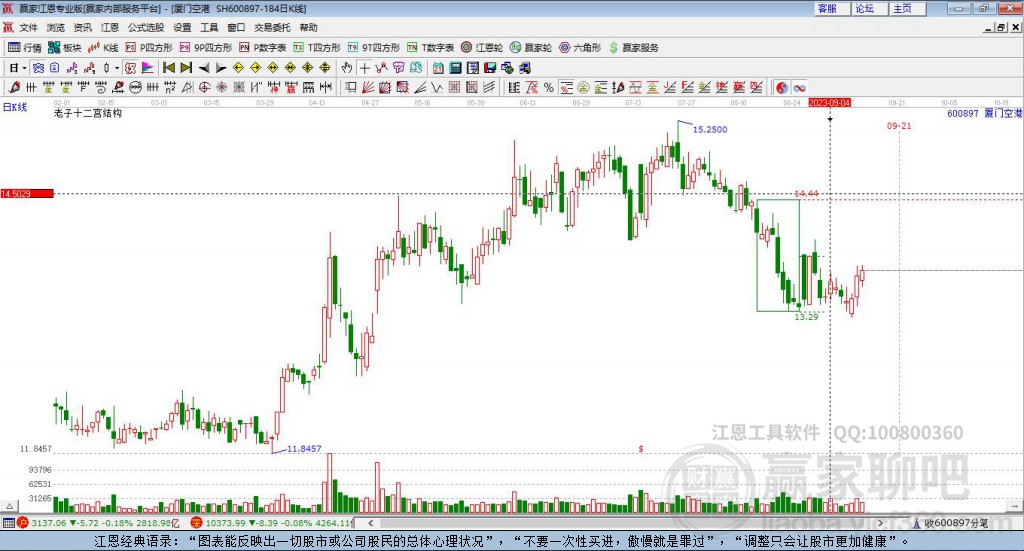Select the red pencil drawing tool
The height and width of the screenshot is (551, 1024).
tap(14, 87)
